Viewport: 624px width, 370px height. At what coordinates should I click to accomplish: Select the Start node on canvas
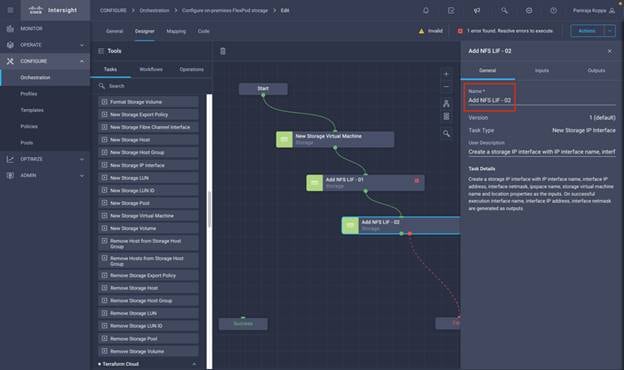(x=263, y=89)
